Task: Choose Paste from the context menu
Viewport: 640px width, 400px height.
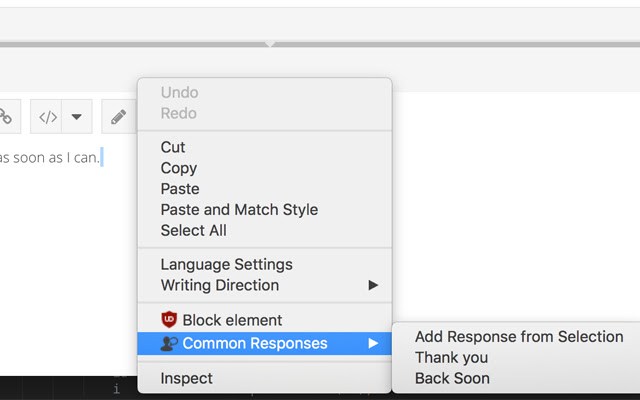Action: (180, 189)
